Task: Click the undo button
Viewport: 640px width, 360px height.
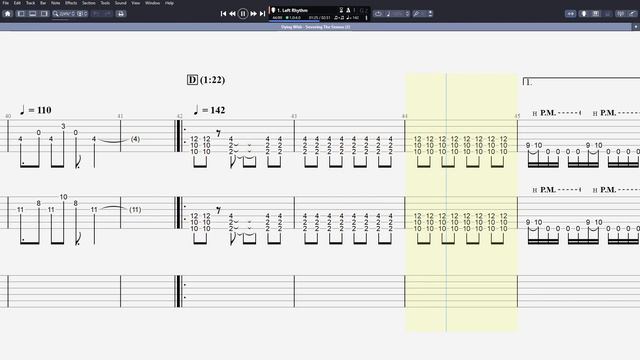Action: coord(97,13)
